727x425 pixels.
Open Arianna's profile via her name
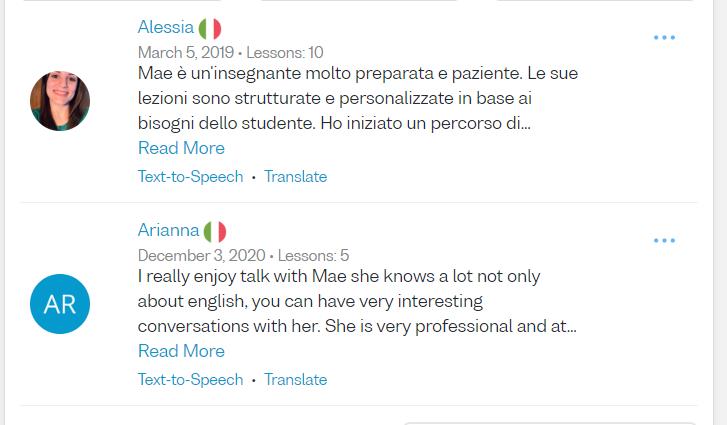(169, 231)
